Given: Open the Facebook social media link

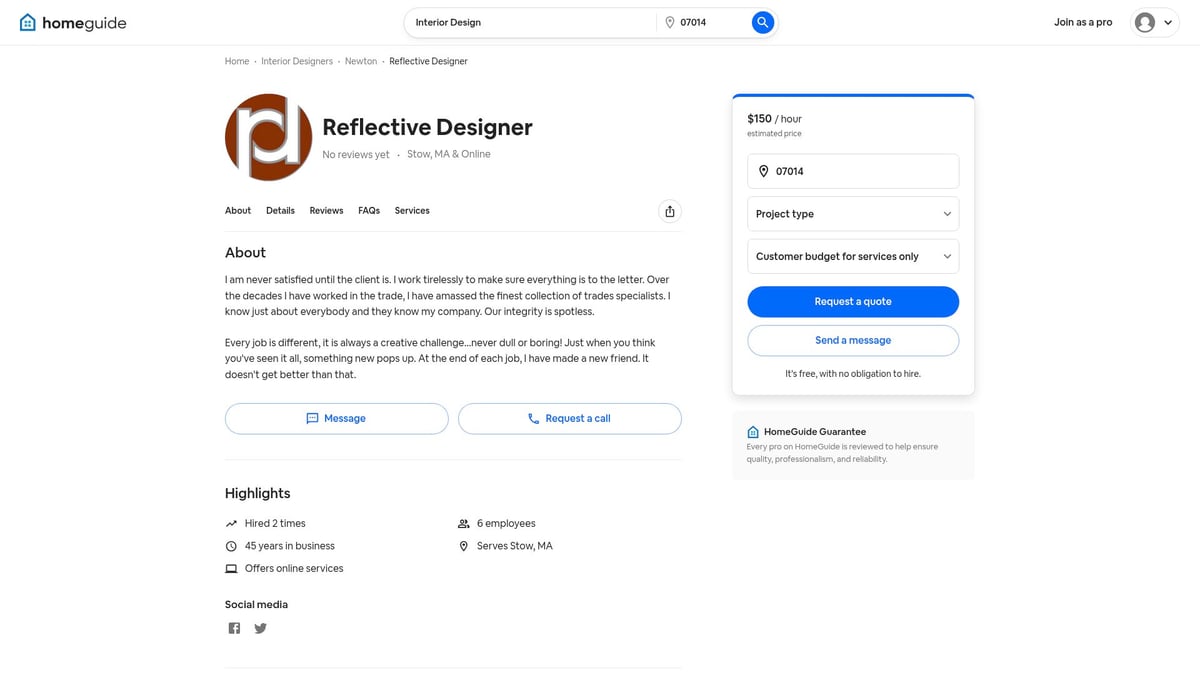Looking at the screenshot, I should [234, 628].
